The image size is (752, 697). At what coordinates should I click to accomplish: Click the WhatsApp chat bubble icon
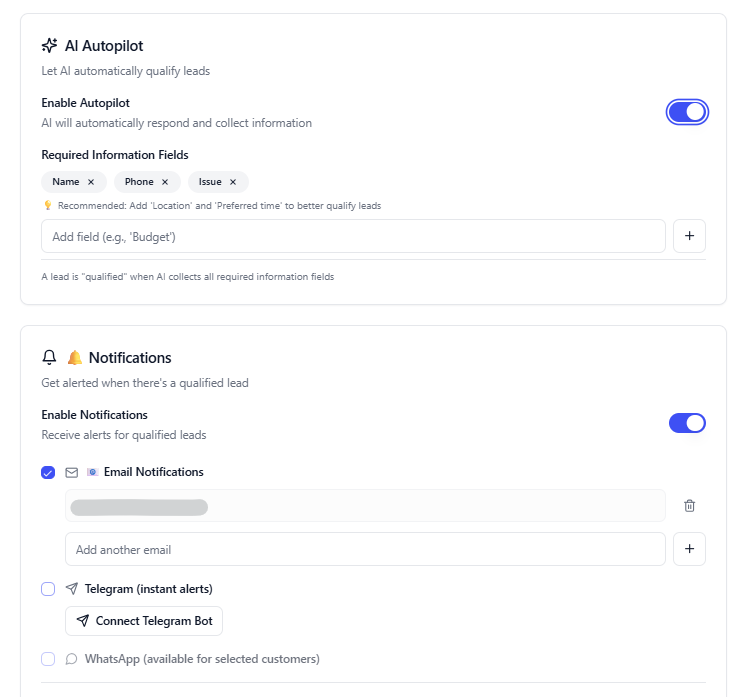pyautogui.click(x=72, y=659)
